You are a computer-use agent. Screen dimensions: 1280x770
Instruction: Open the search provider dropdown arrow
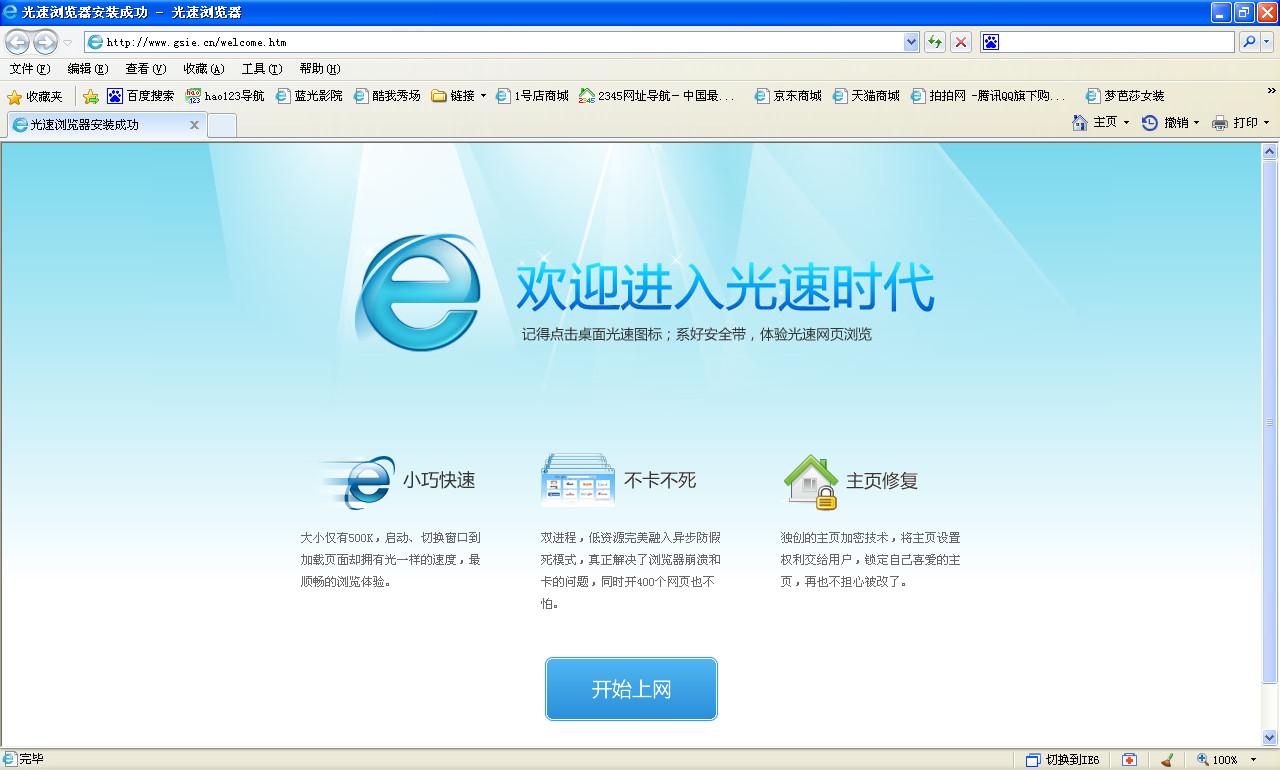[1267, 42]
